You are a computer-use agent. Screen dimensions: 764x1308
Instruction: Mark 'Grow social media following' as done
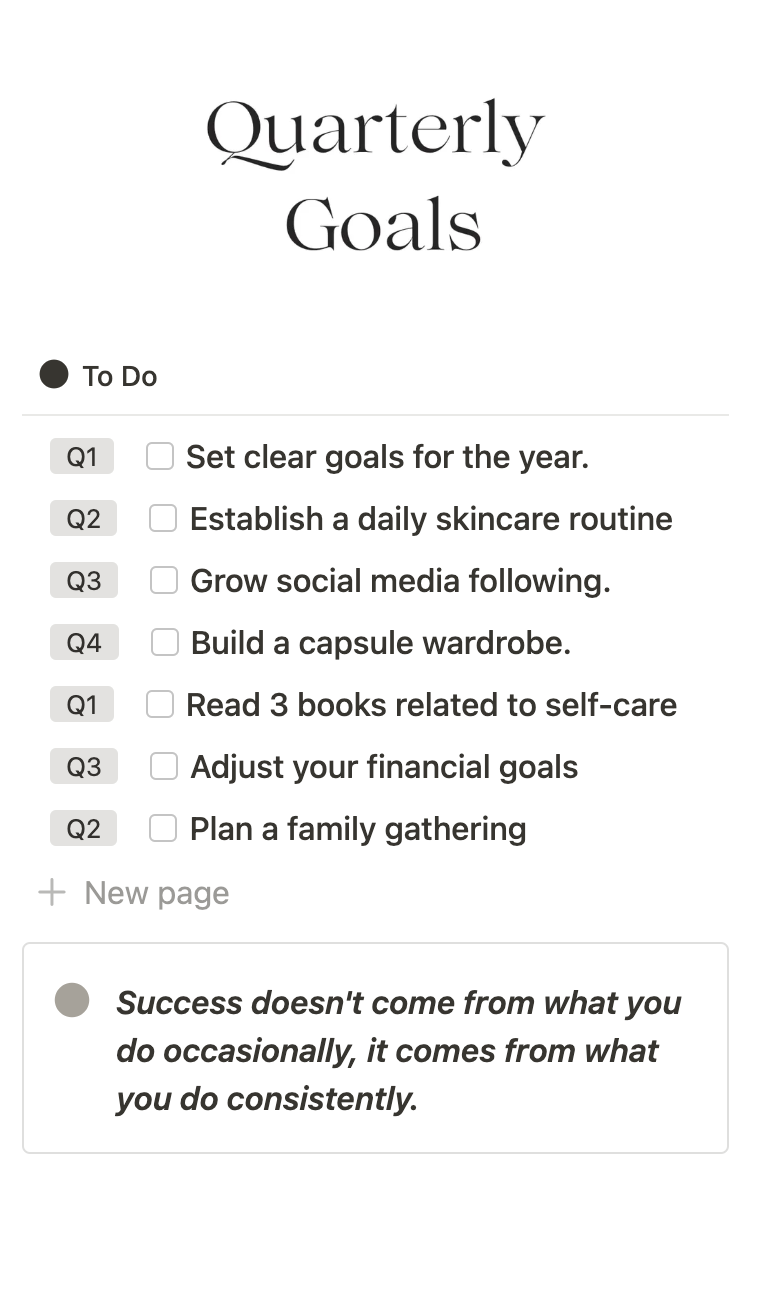[x=164, y=580]
